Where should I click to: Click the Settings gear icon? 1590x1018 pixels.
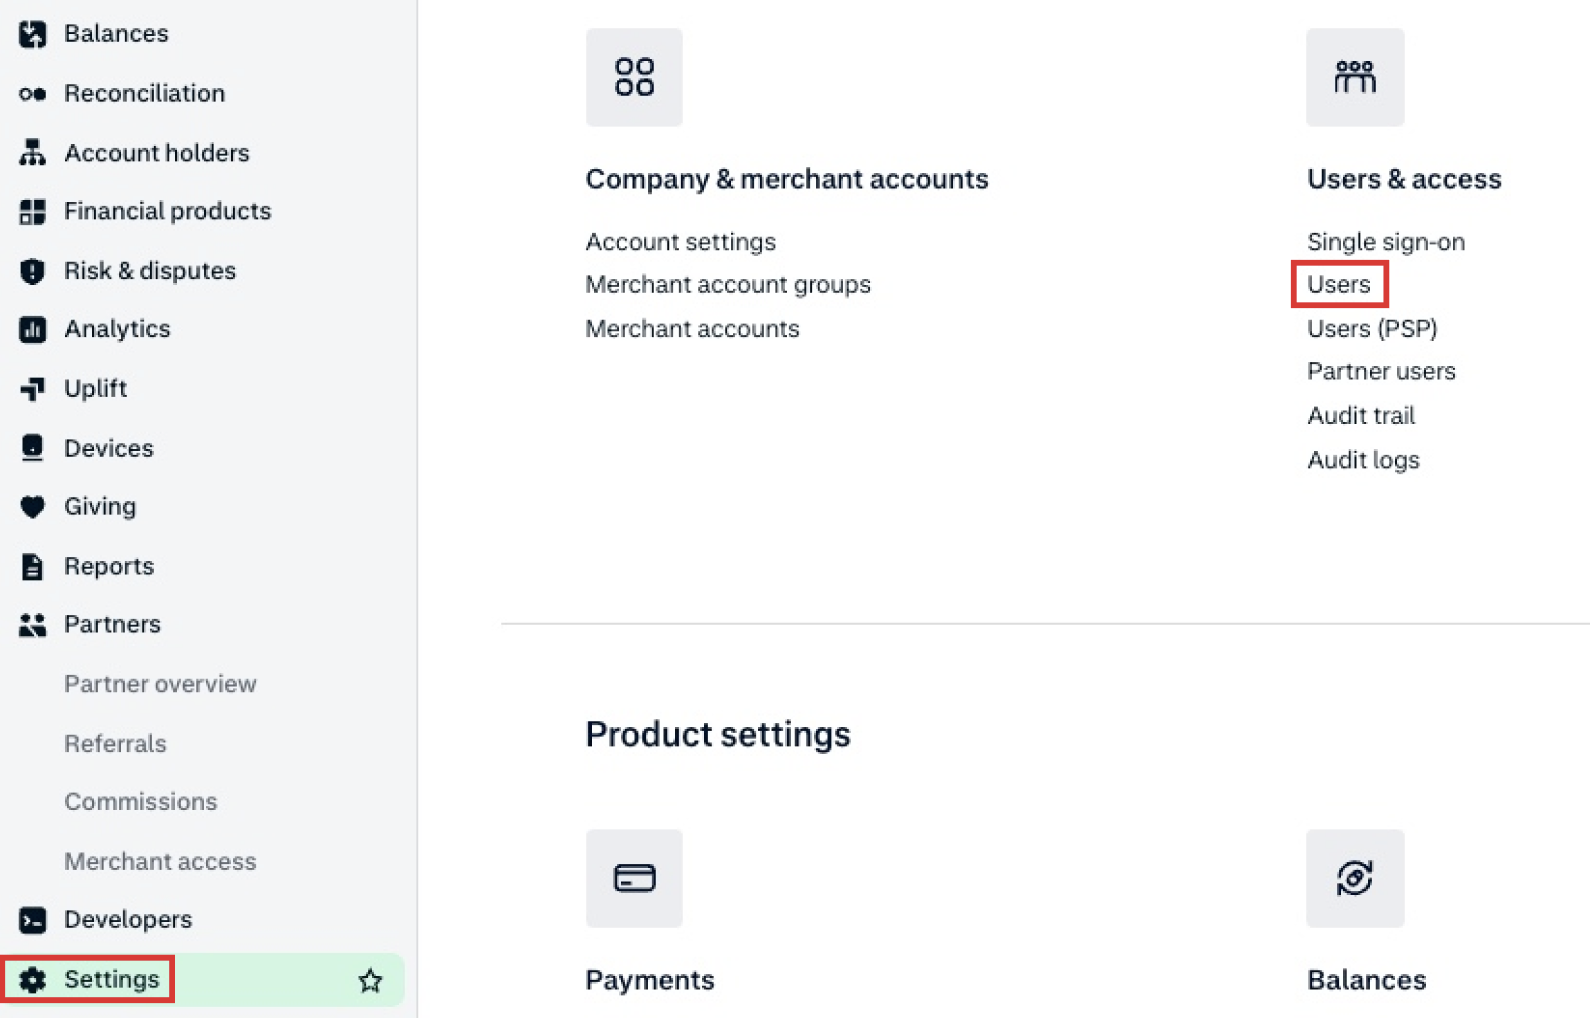(32, 980)
